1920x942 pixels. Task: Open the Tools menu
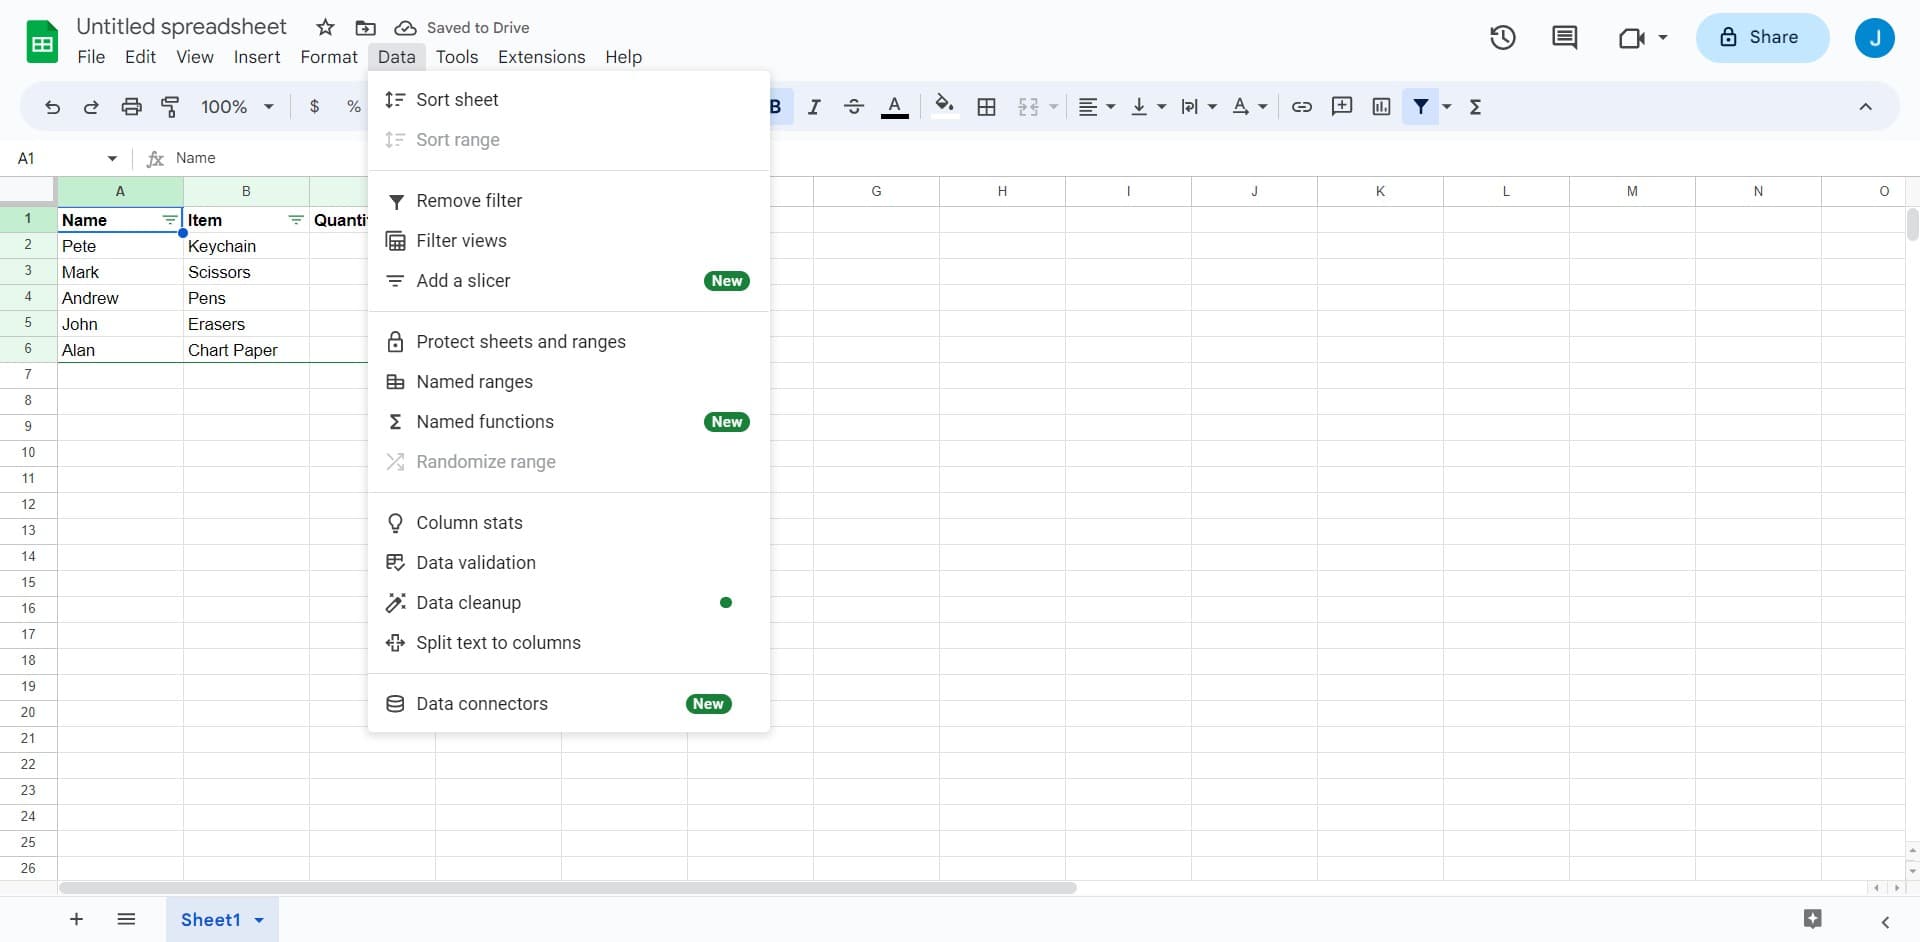point(457,57)
